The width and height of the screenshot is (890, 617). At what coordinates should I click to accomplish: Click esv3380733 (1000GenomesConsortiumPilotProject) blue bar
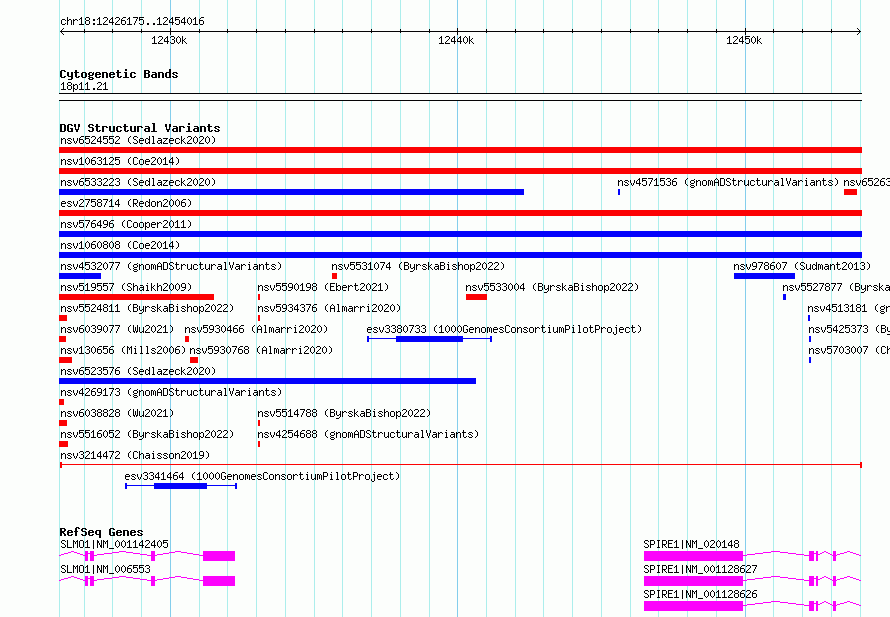[x=429, y=339]
